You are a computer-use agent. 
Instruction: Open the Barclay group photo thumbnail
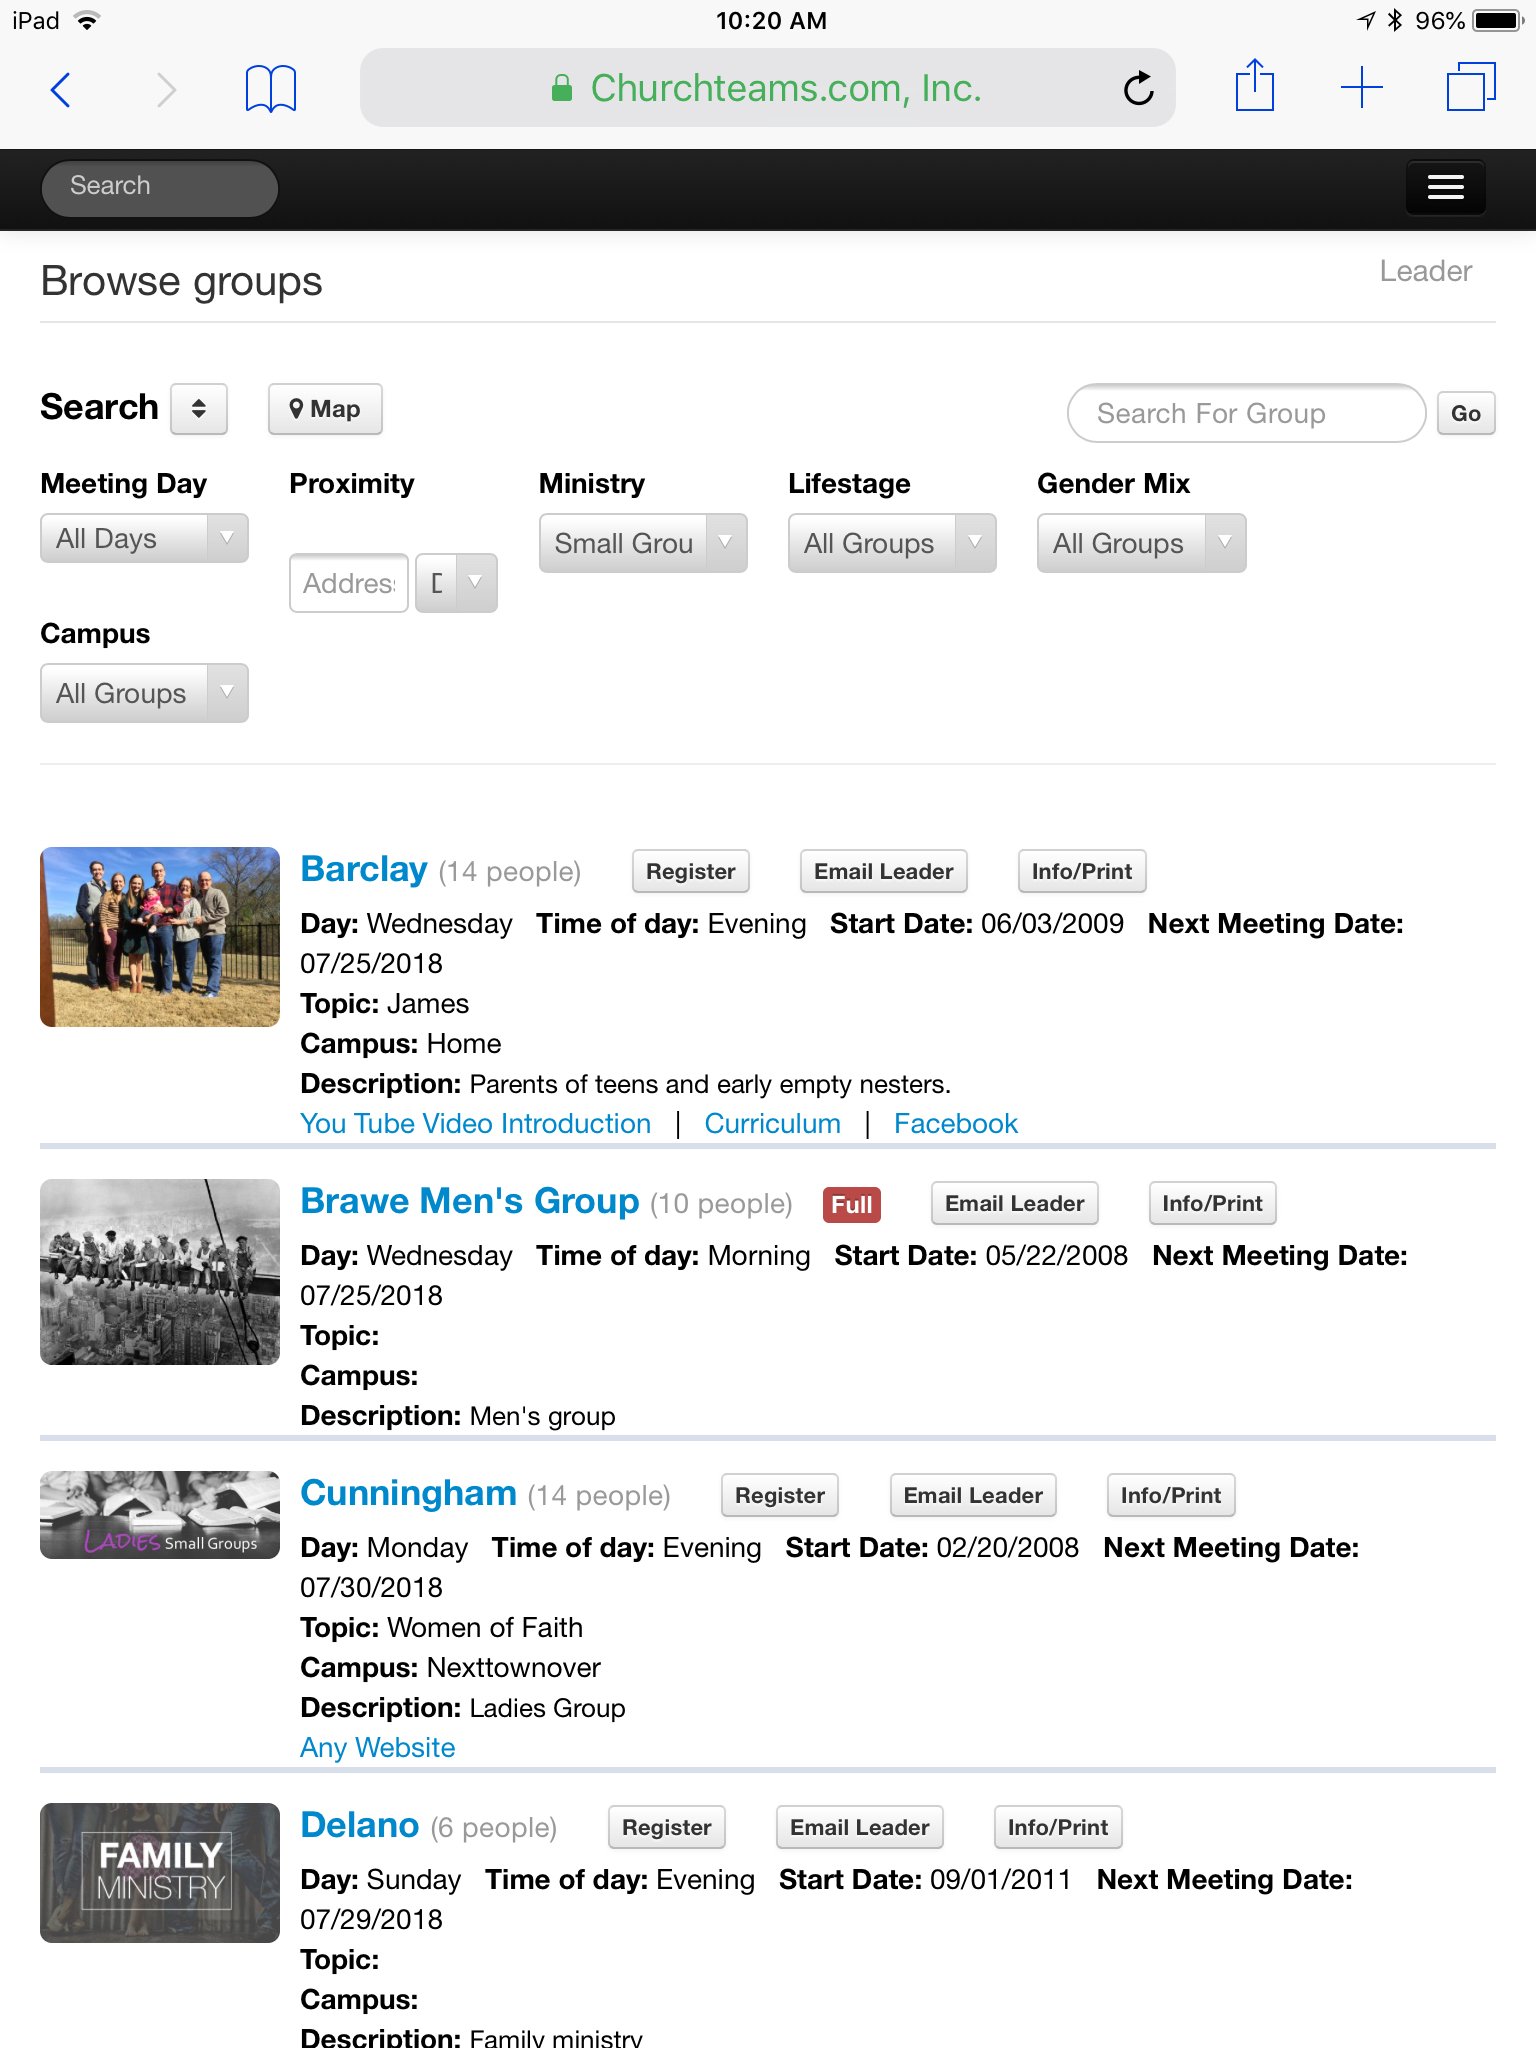coord(160,937)
